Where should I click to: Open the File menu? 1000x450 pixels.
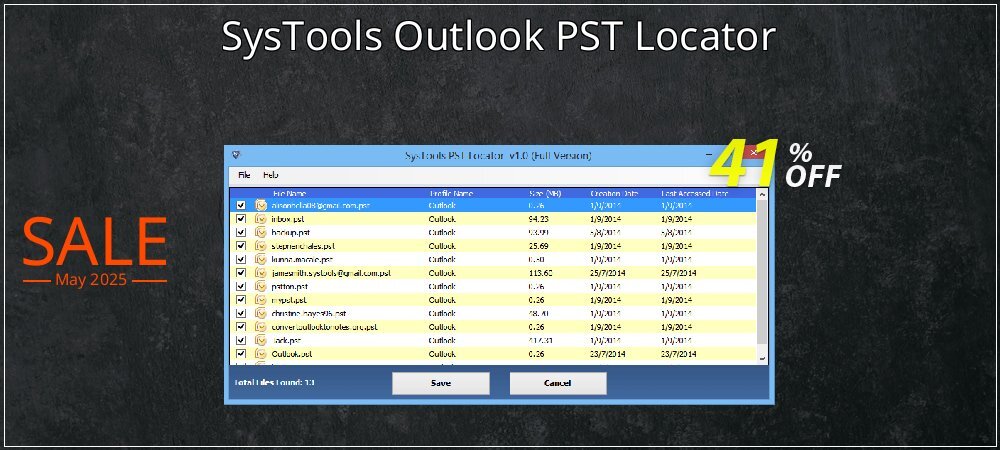pyautogui.click(x=244, y=175)
